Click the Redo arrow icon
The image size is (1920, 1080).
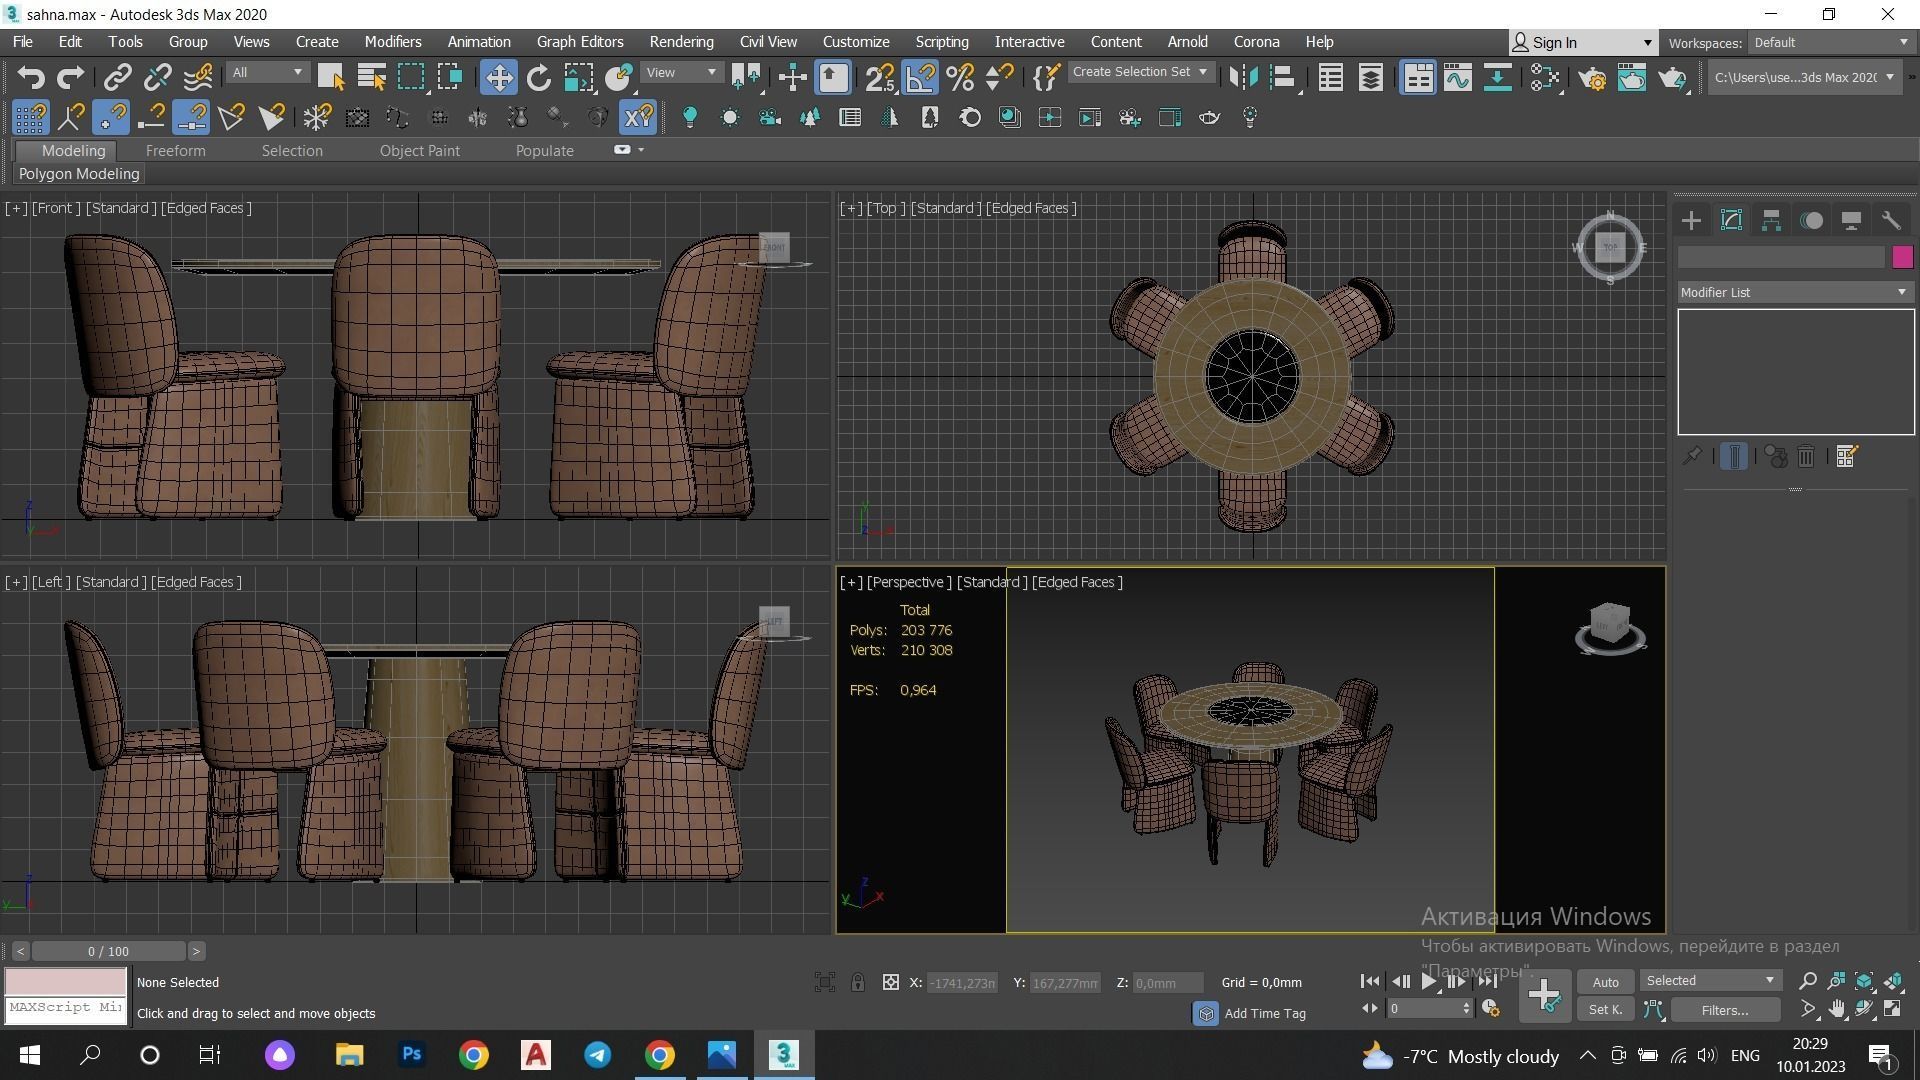click(70, 77)
